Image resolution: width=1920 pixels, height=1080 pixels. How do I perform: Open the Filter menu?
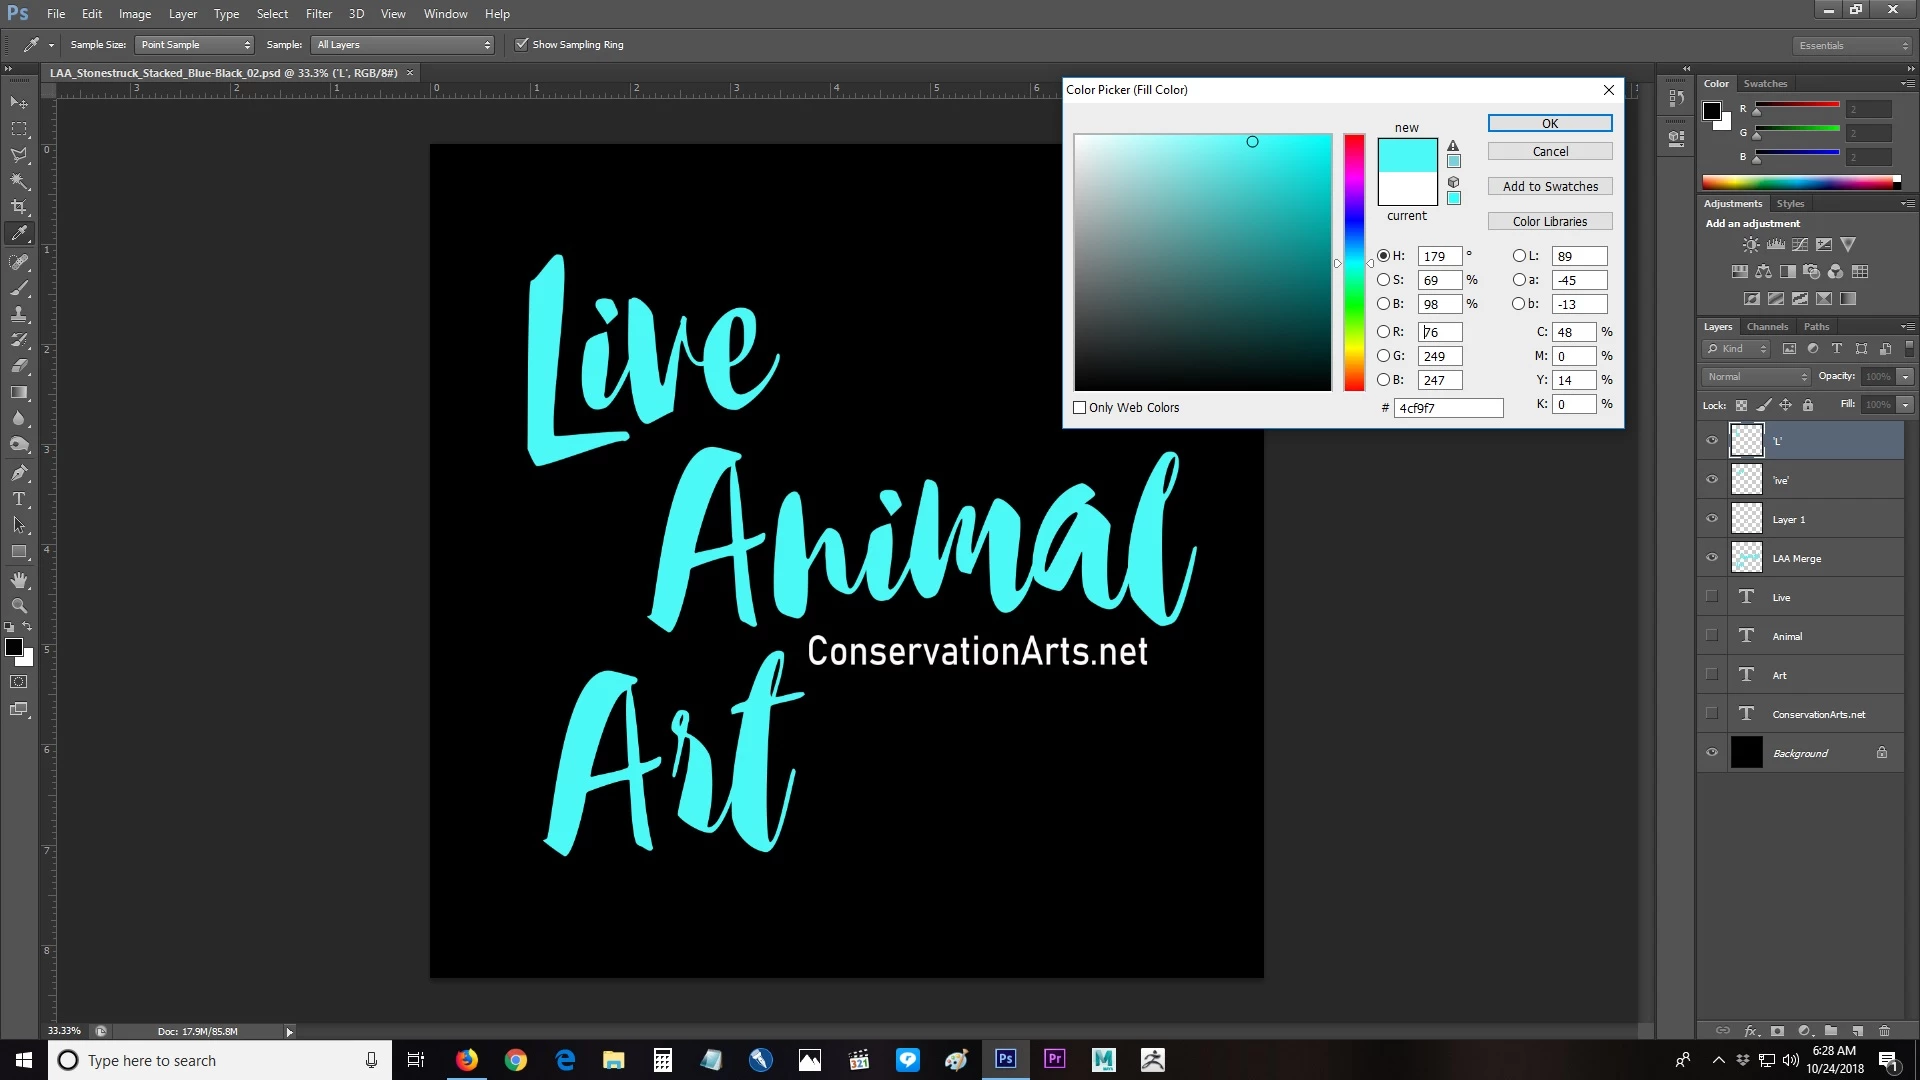318,14
